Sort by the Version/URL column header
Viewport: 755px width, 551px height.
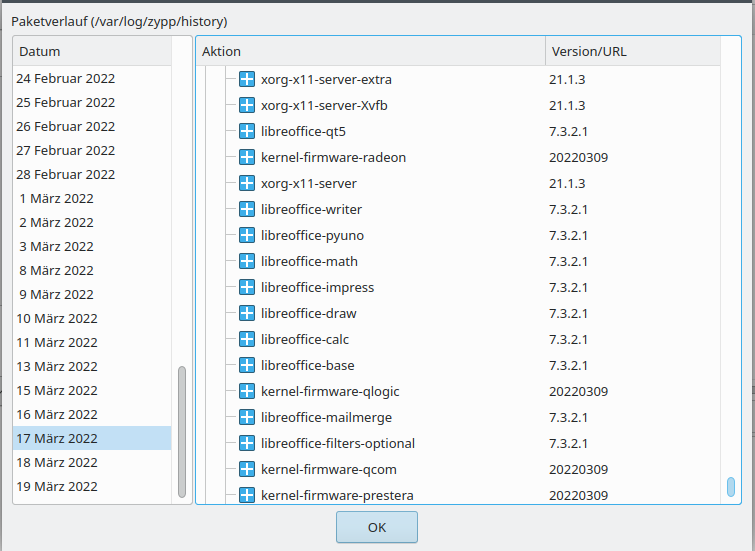pyautogui.click(x=633, y=51)
